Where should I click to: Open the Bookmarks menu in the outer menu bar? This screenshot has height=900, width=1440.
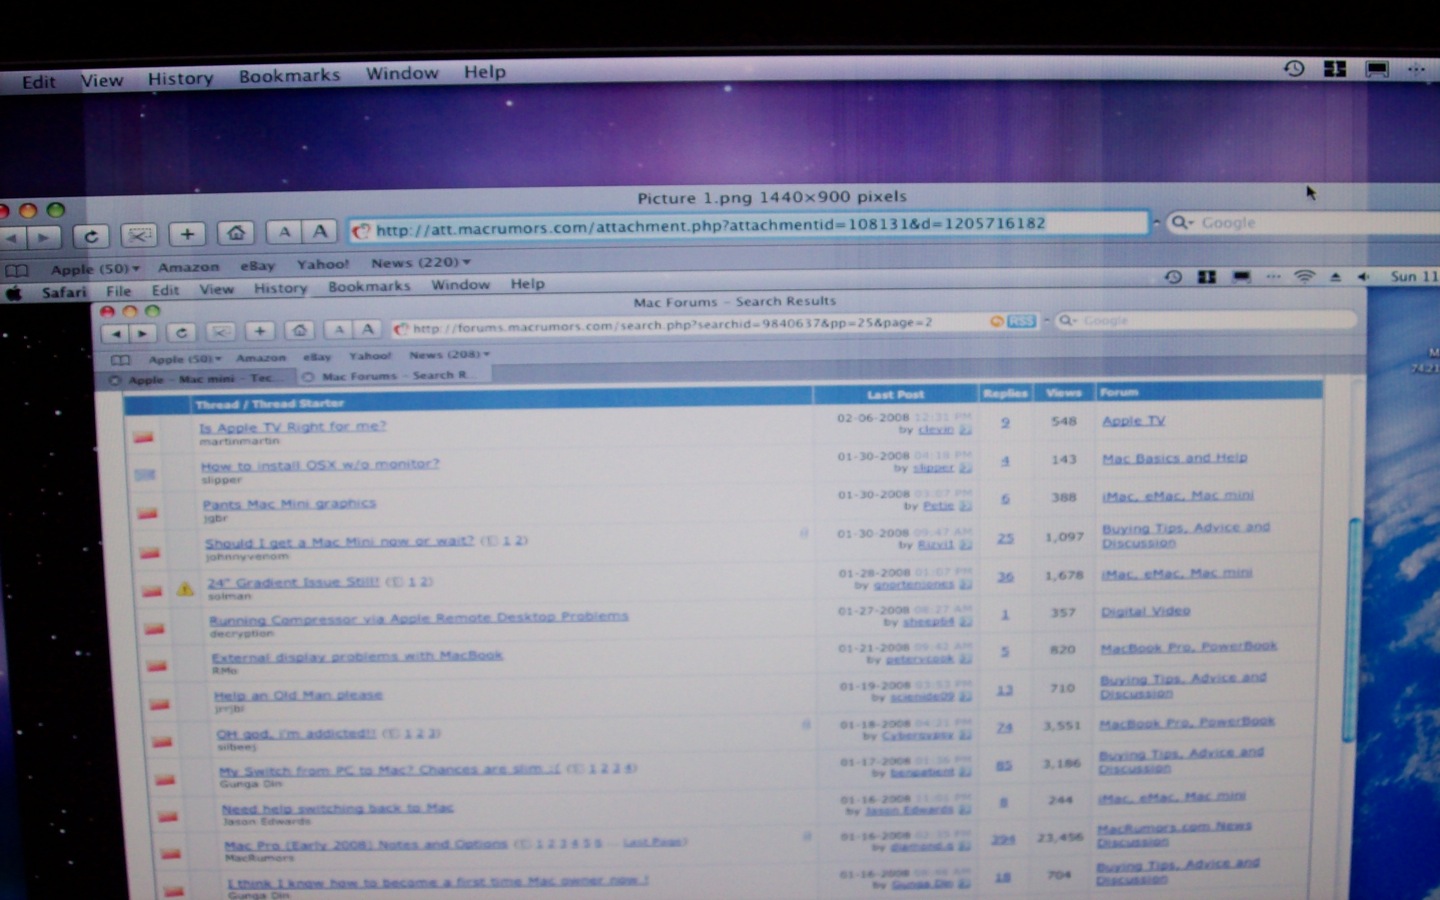290,75
